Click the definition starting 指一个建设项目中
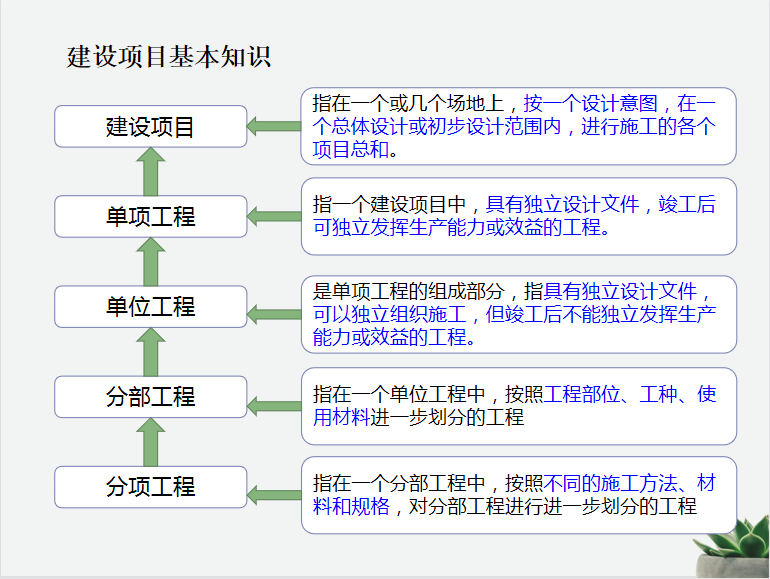The width and height of the screenshot is (770, 579). click(519, 217)
